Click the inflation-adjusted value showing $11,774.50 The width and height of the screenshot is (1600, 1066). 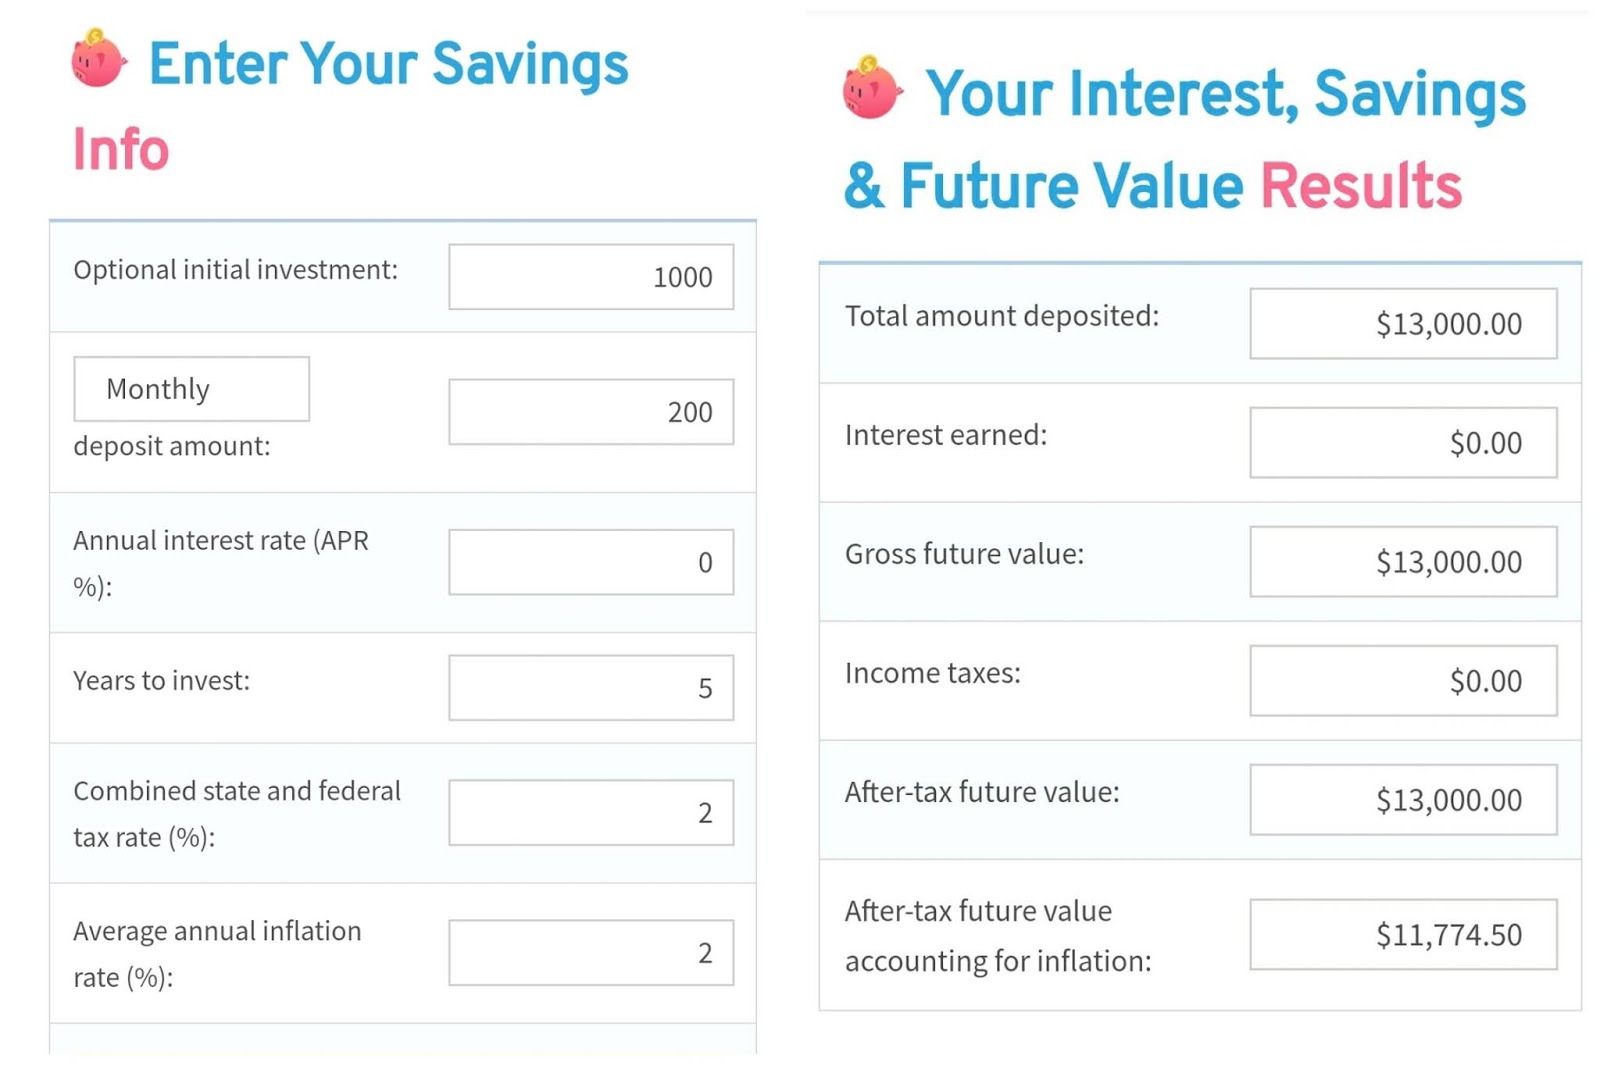pyautogui.click(x=1402, y=935)
